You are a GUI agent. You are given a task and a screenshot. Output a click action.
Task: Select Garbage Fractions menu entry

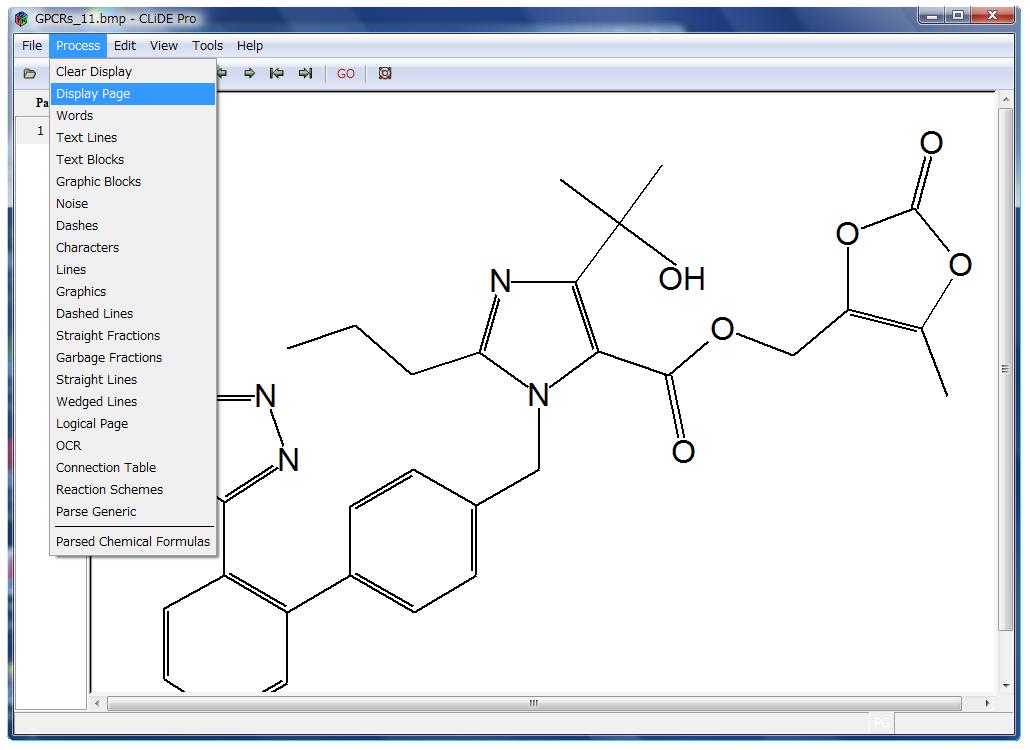133,358
